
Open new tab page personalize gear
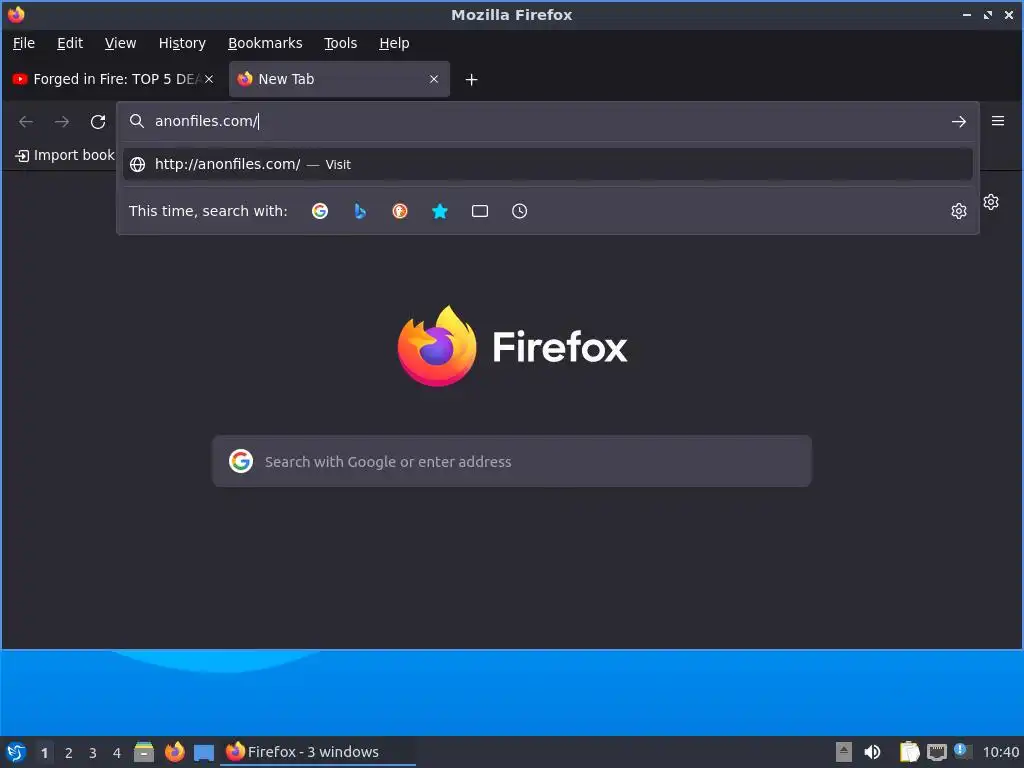pos(991,202)
